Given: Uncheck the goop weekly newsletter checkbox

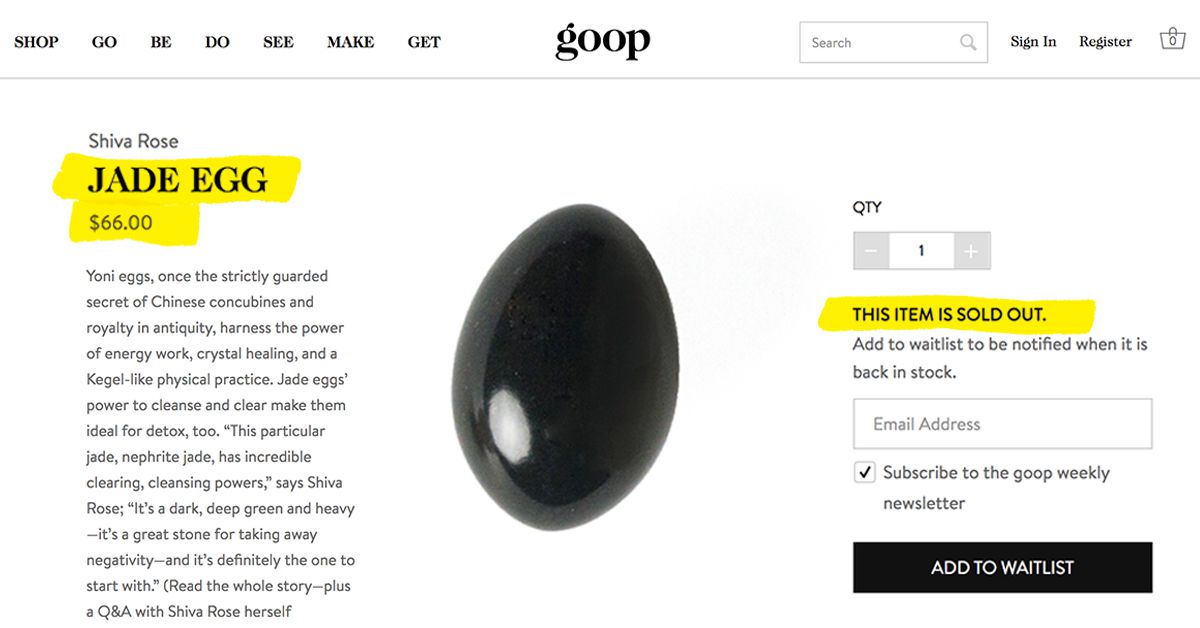Looking at the screenshot, I should [865, 472].
